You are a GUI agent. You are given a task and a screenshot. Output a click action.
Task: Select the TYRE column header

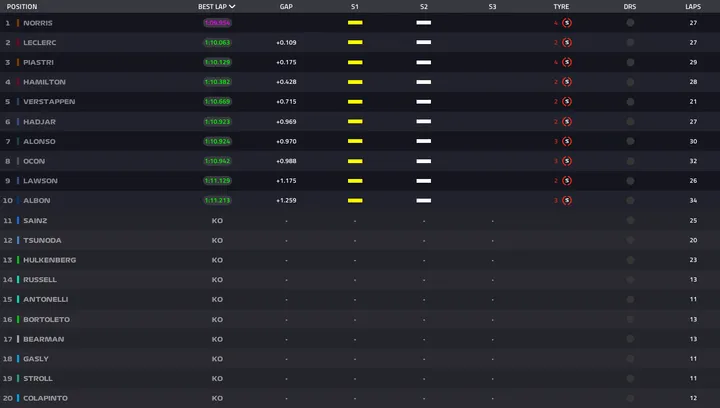561,6
